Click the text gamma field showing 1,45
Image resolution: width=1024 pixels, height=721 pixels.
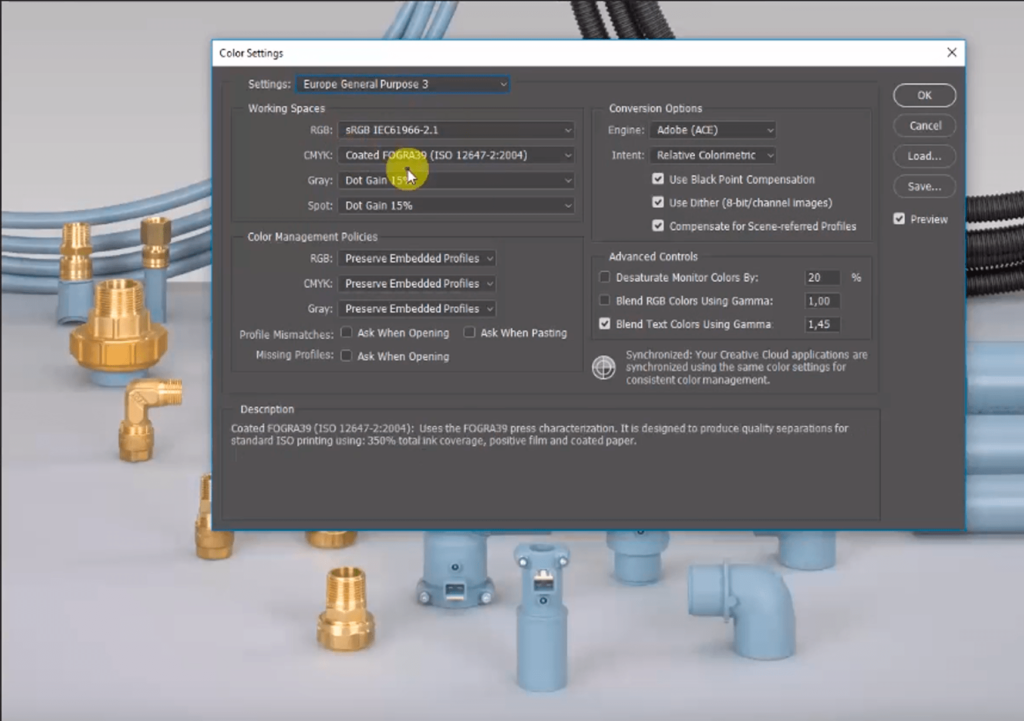click(822, 325)
